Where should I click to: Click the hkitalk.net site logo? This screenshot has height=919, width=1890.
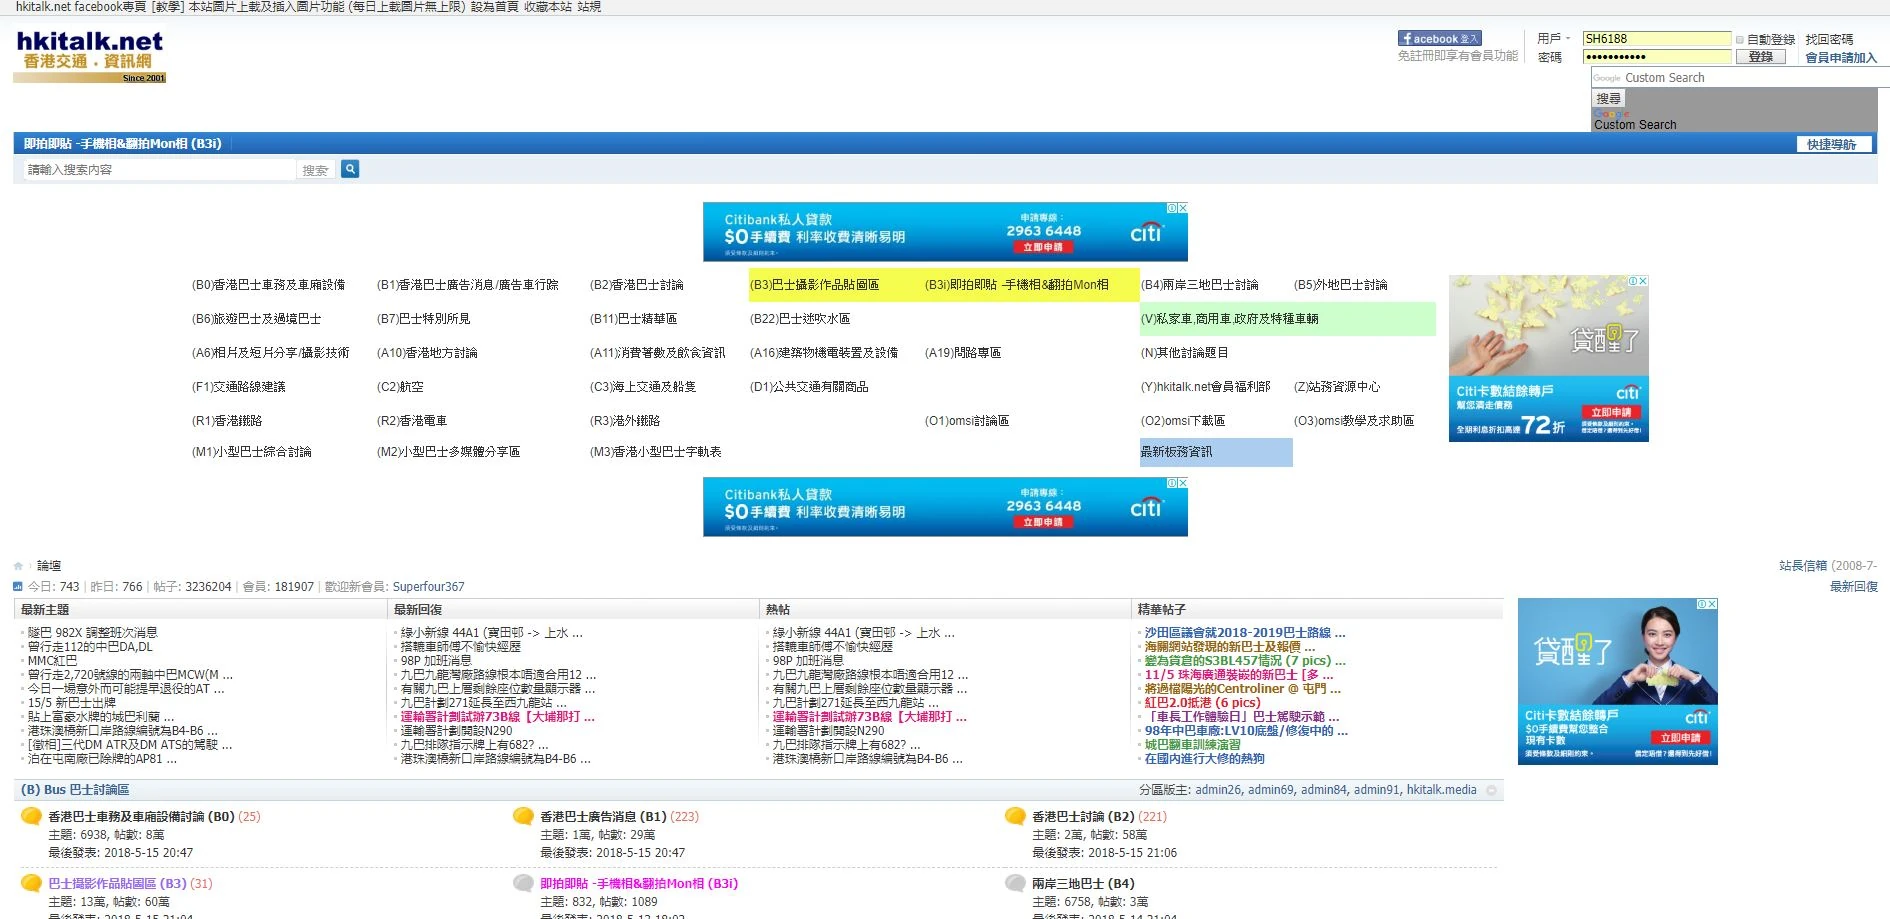90,57
